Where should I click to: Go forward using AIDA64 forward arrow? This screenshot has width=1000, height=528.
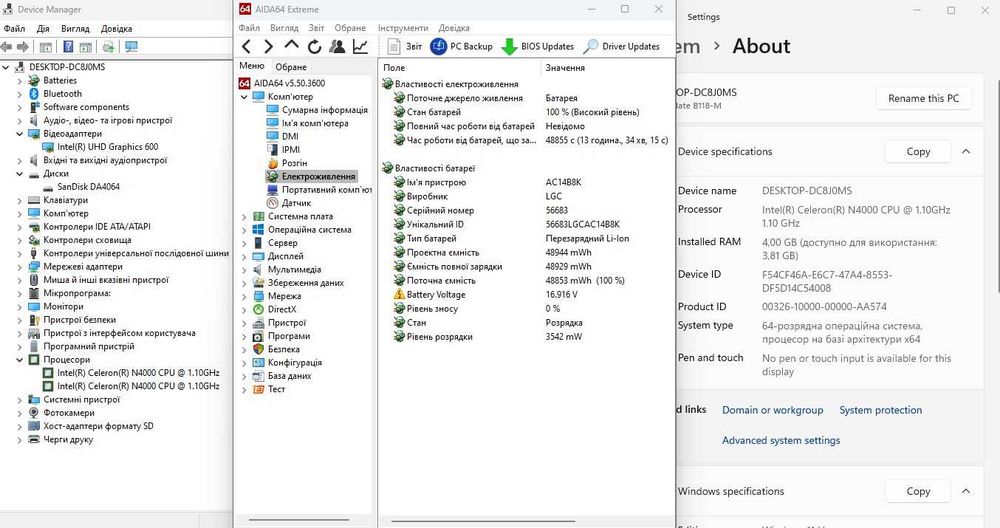pos(268,47)
